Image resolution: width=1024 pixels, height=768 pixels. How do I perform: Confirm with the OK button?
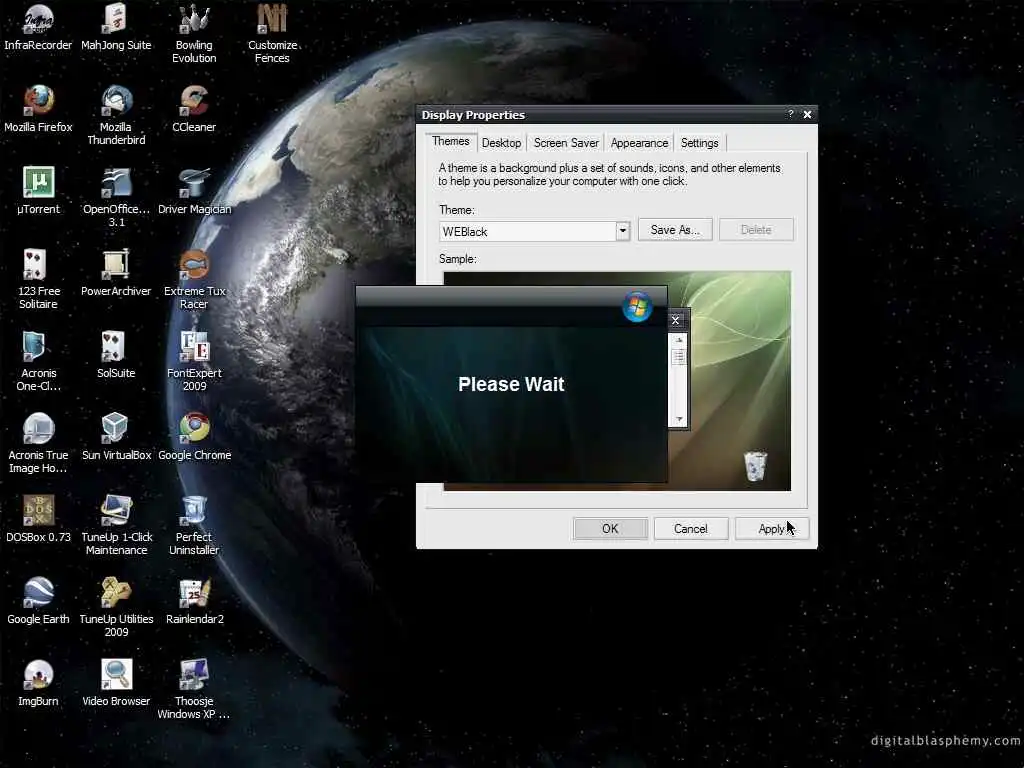tap(610, 528)
